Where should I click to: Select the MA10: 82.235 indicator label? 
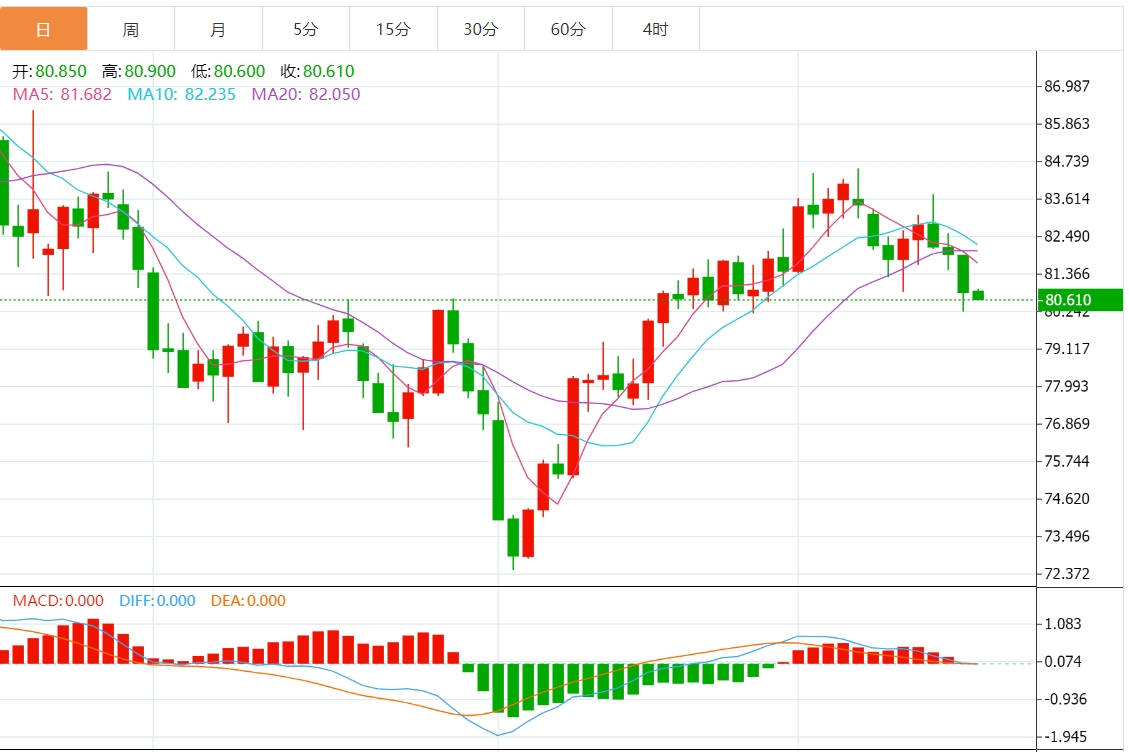coord(181,94)
